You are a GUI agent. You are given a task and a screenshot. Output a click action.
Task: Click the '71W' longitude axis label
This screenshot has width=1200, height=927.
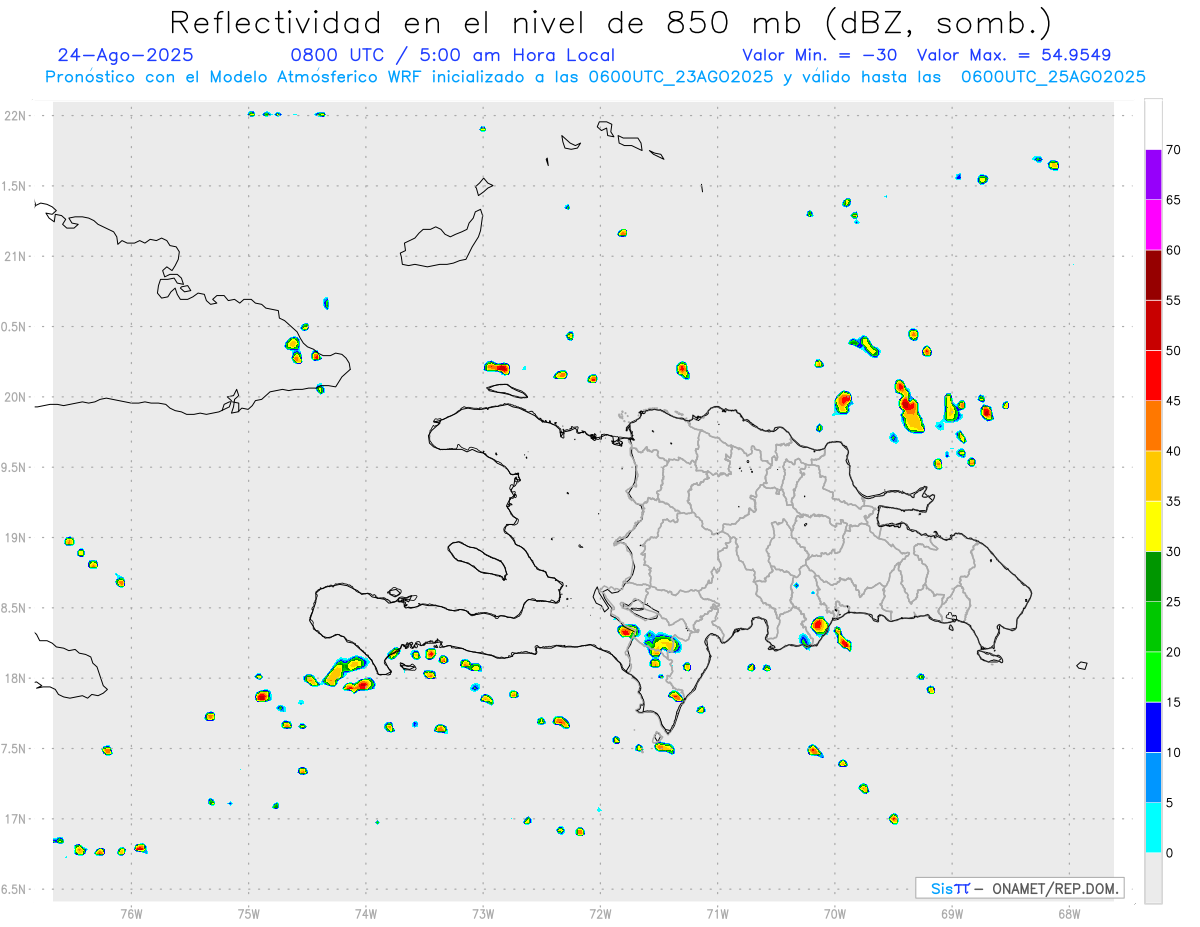717,912
